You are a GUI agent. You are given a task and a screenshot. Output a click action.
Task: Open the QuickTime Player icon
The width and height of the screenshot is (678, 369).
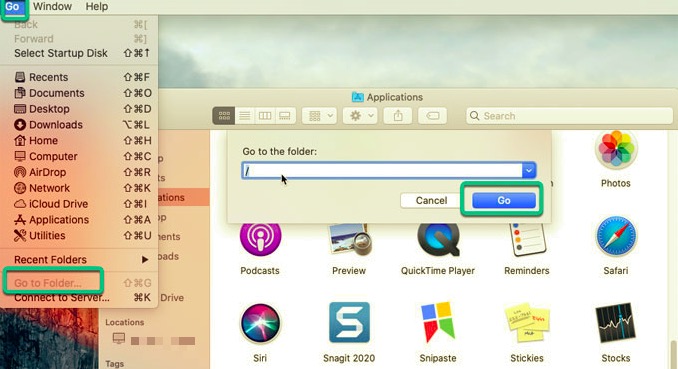438,239
